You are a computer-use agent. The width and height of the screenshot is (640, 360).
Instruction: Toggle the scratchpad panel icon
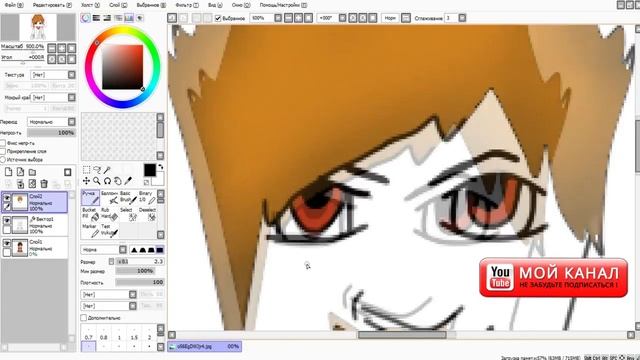tap(140, 18)
